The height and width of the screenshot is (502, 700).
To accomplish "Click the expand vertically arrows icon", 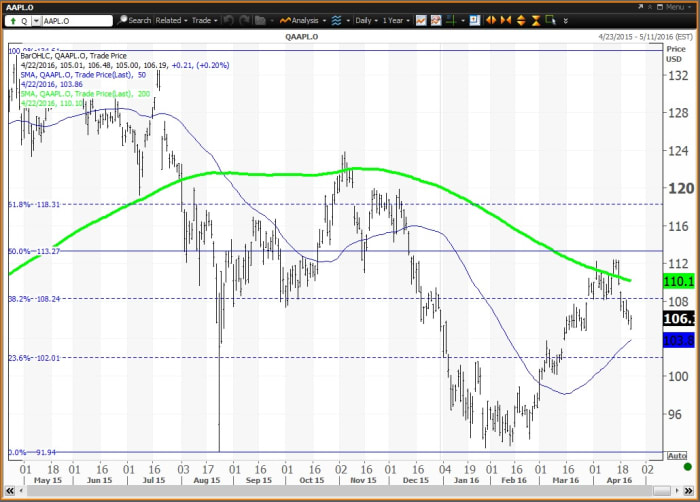I will [x=521, y=21].
